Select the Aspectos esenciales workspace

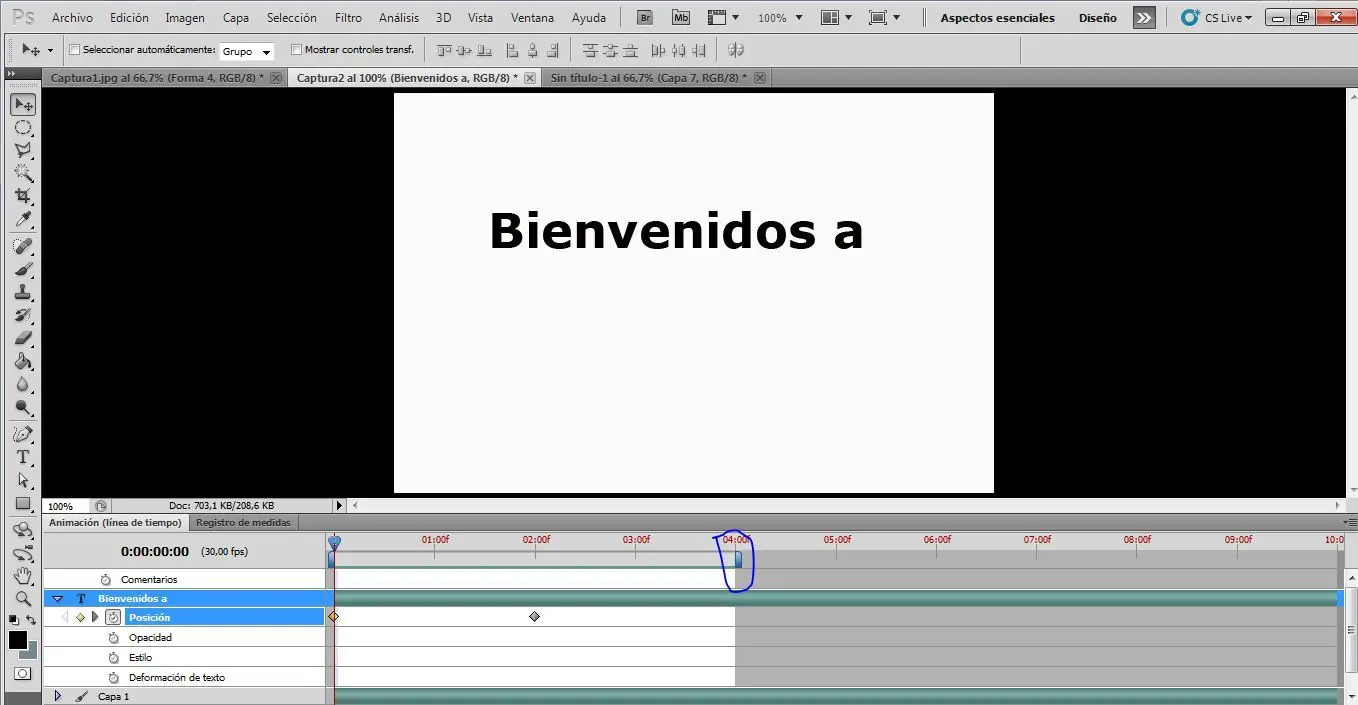coord(997,18)
